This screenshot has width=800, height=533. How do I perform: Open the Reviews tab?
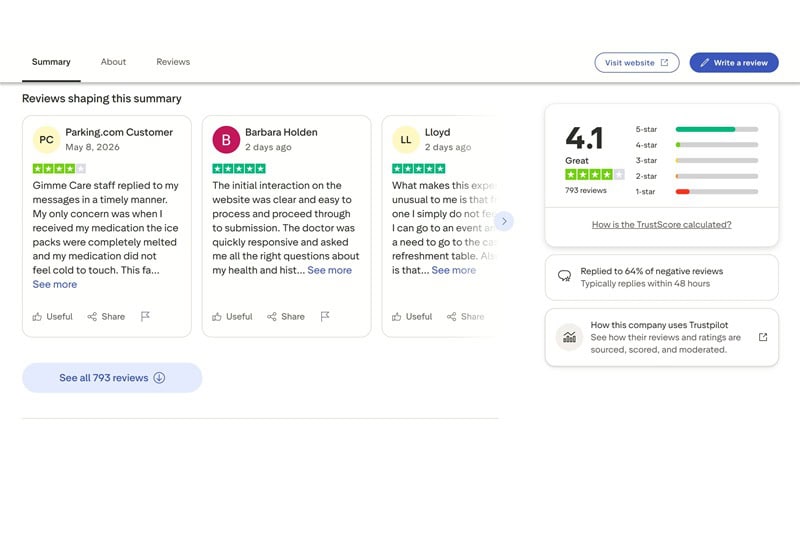pos(173,62)
